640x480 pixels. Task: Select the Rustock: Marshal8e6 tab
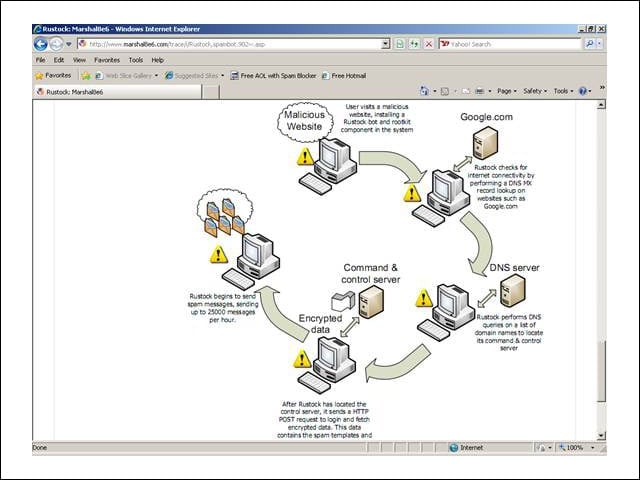point(117,92)
